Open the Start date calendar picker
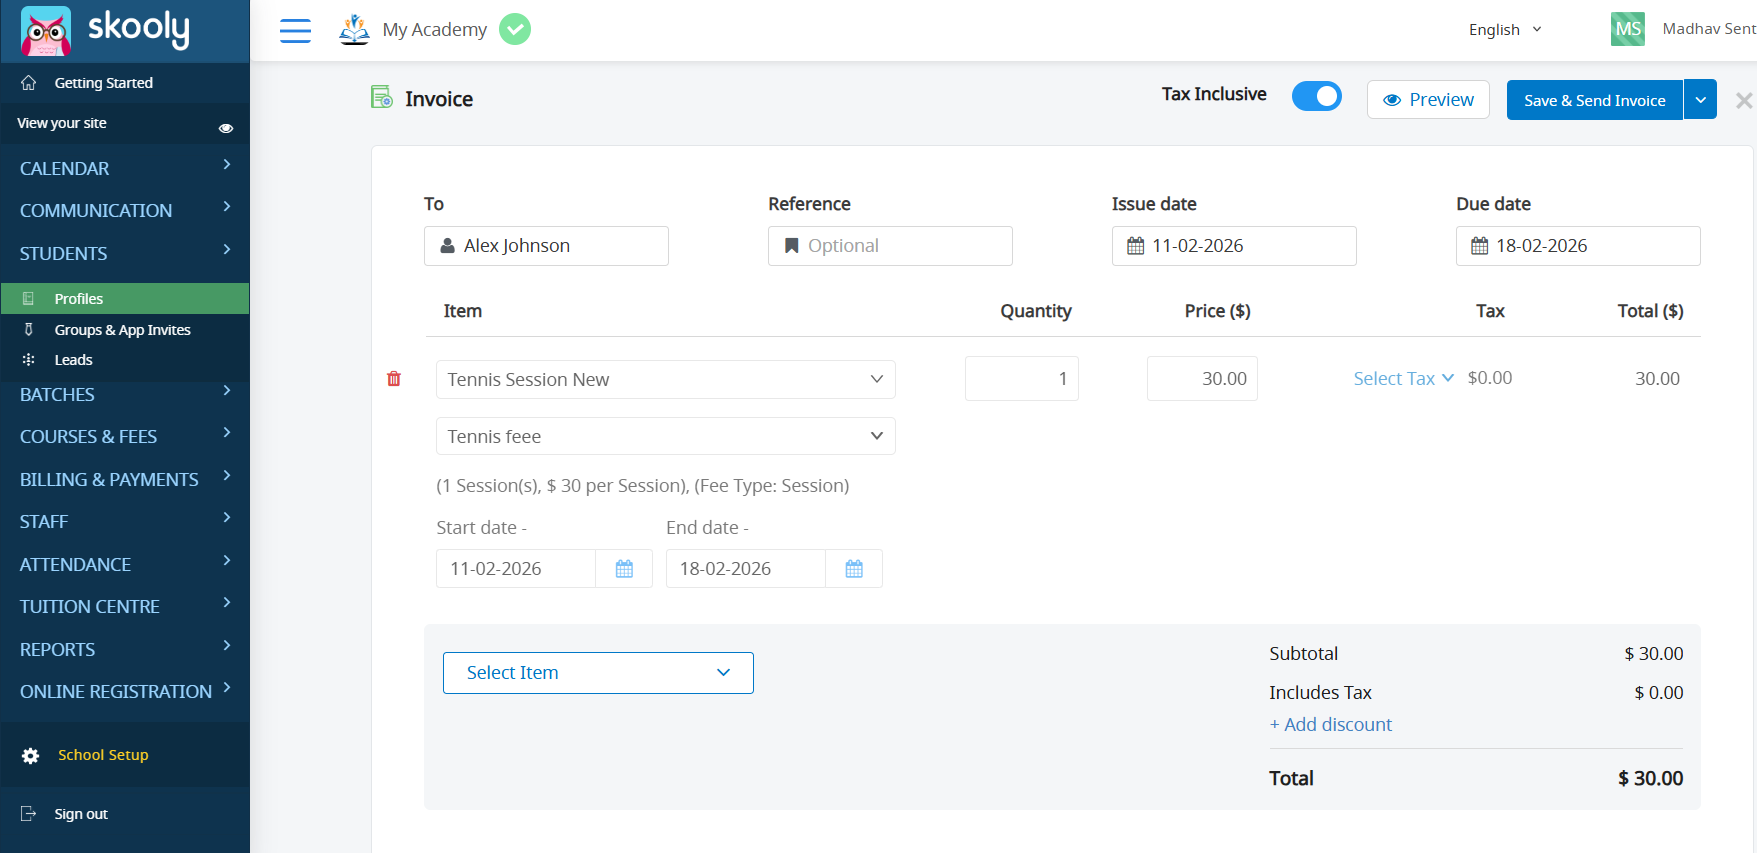The image size is (1757, 853). 624,569
